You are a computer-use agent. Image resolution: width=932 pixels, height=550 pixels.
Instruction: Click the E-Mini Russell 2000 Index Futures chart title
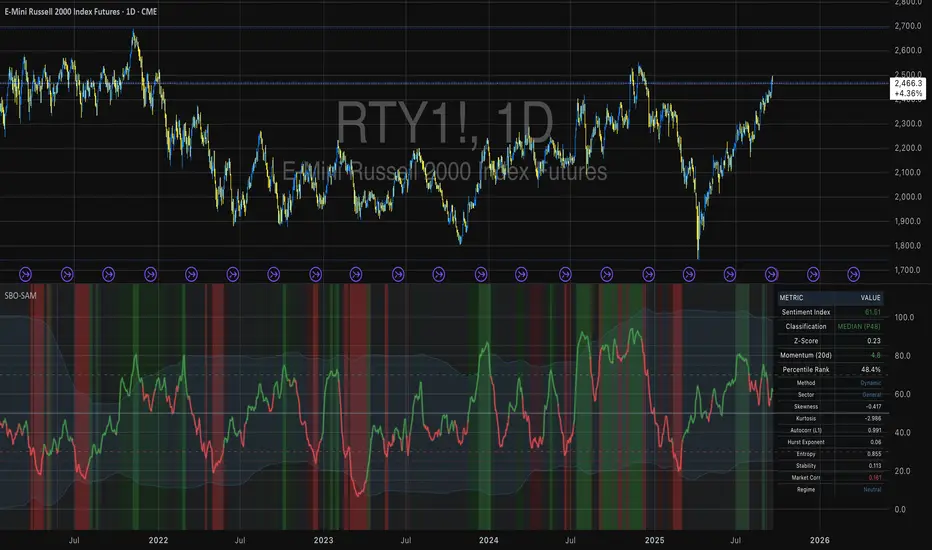point(81,11)
